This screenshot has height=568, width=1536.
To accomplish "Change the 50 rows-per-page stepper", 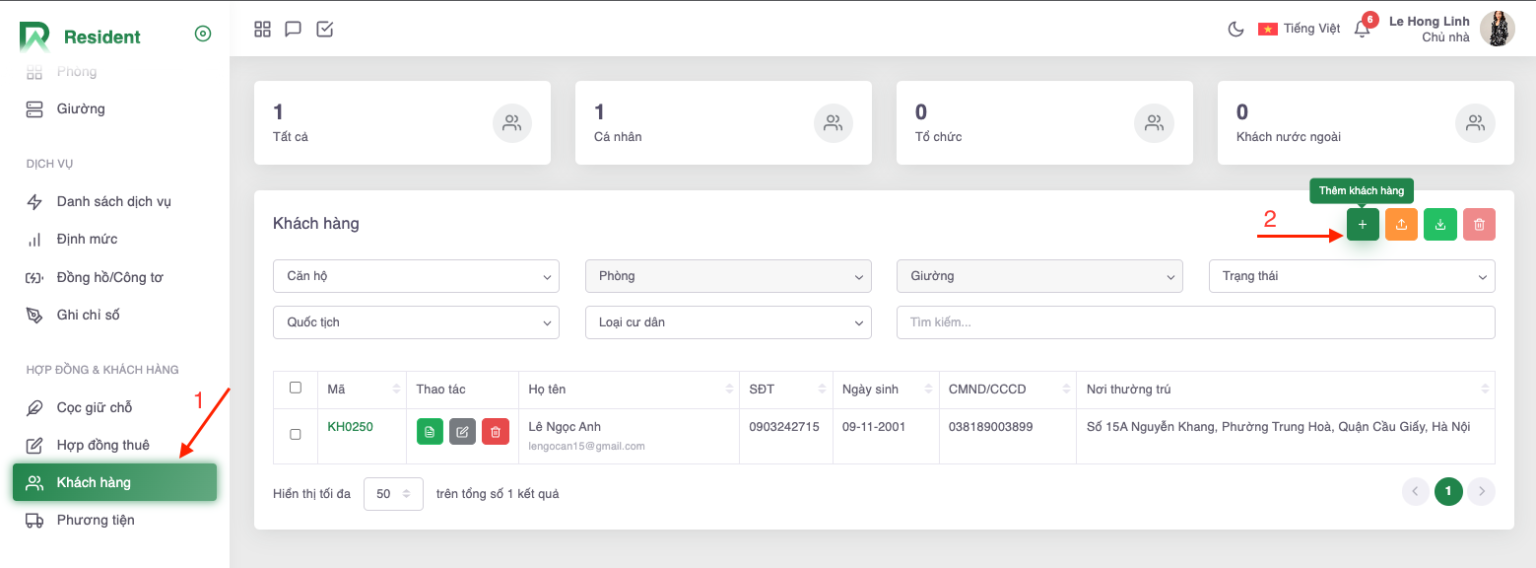I will (x=393, y=494).
